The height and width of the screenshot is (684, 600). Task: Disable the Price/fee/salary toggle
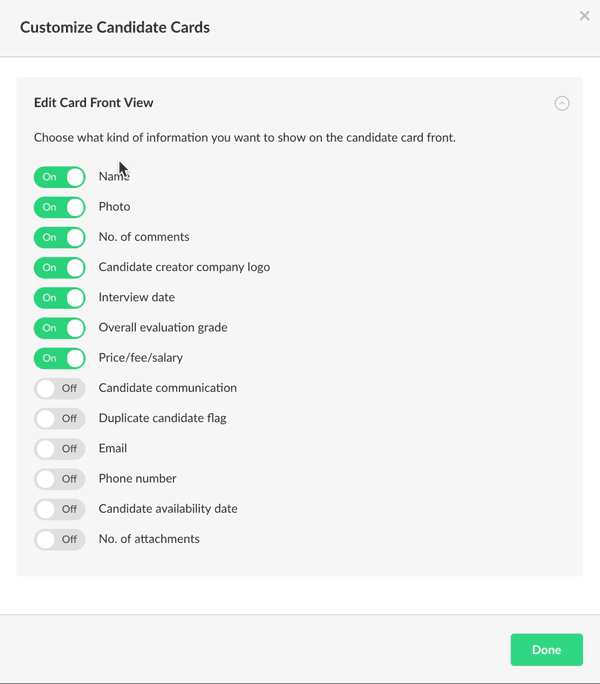(x=60, y=358)
